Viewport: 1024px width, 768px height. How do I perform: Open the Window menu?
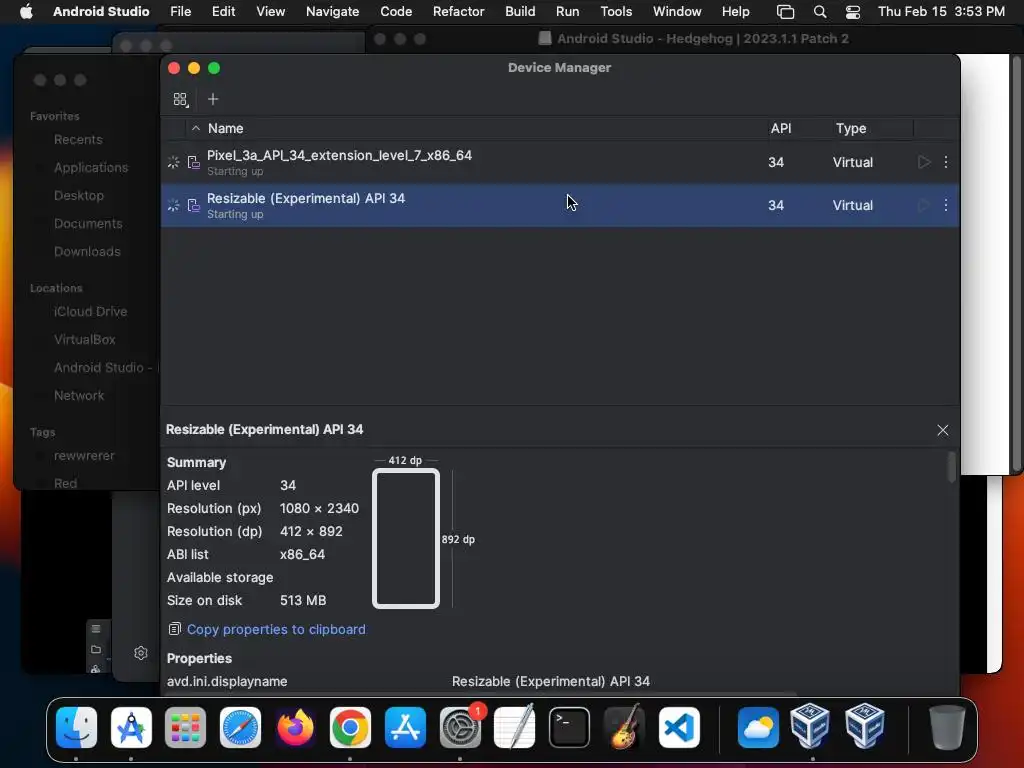point(677,12)
